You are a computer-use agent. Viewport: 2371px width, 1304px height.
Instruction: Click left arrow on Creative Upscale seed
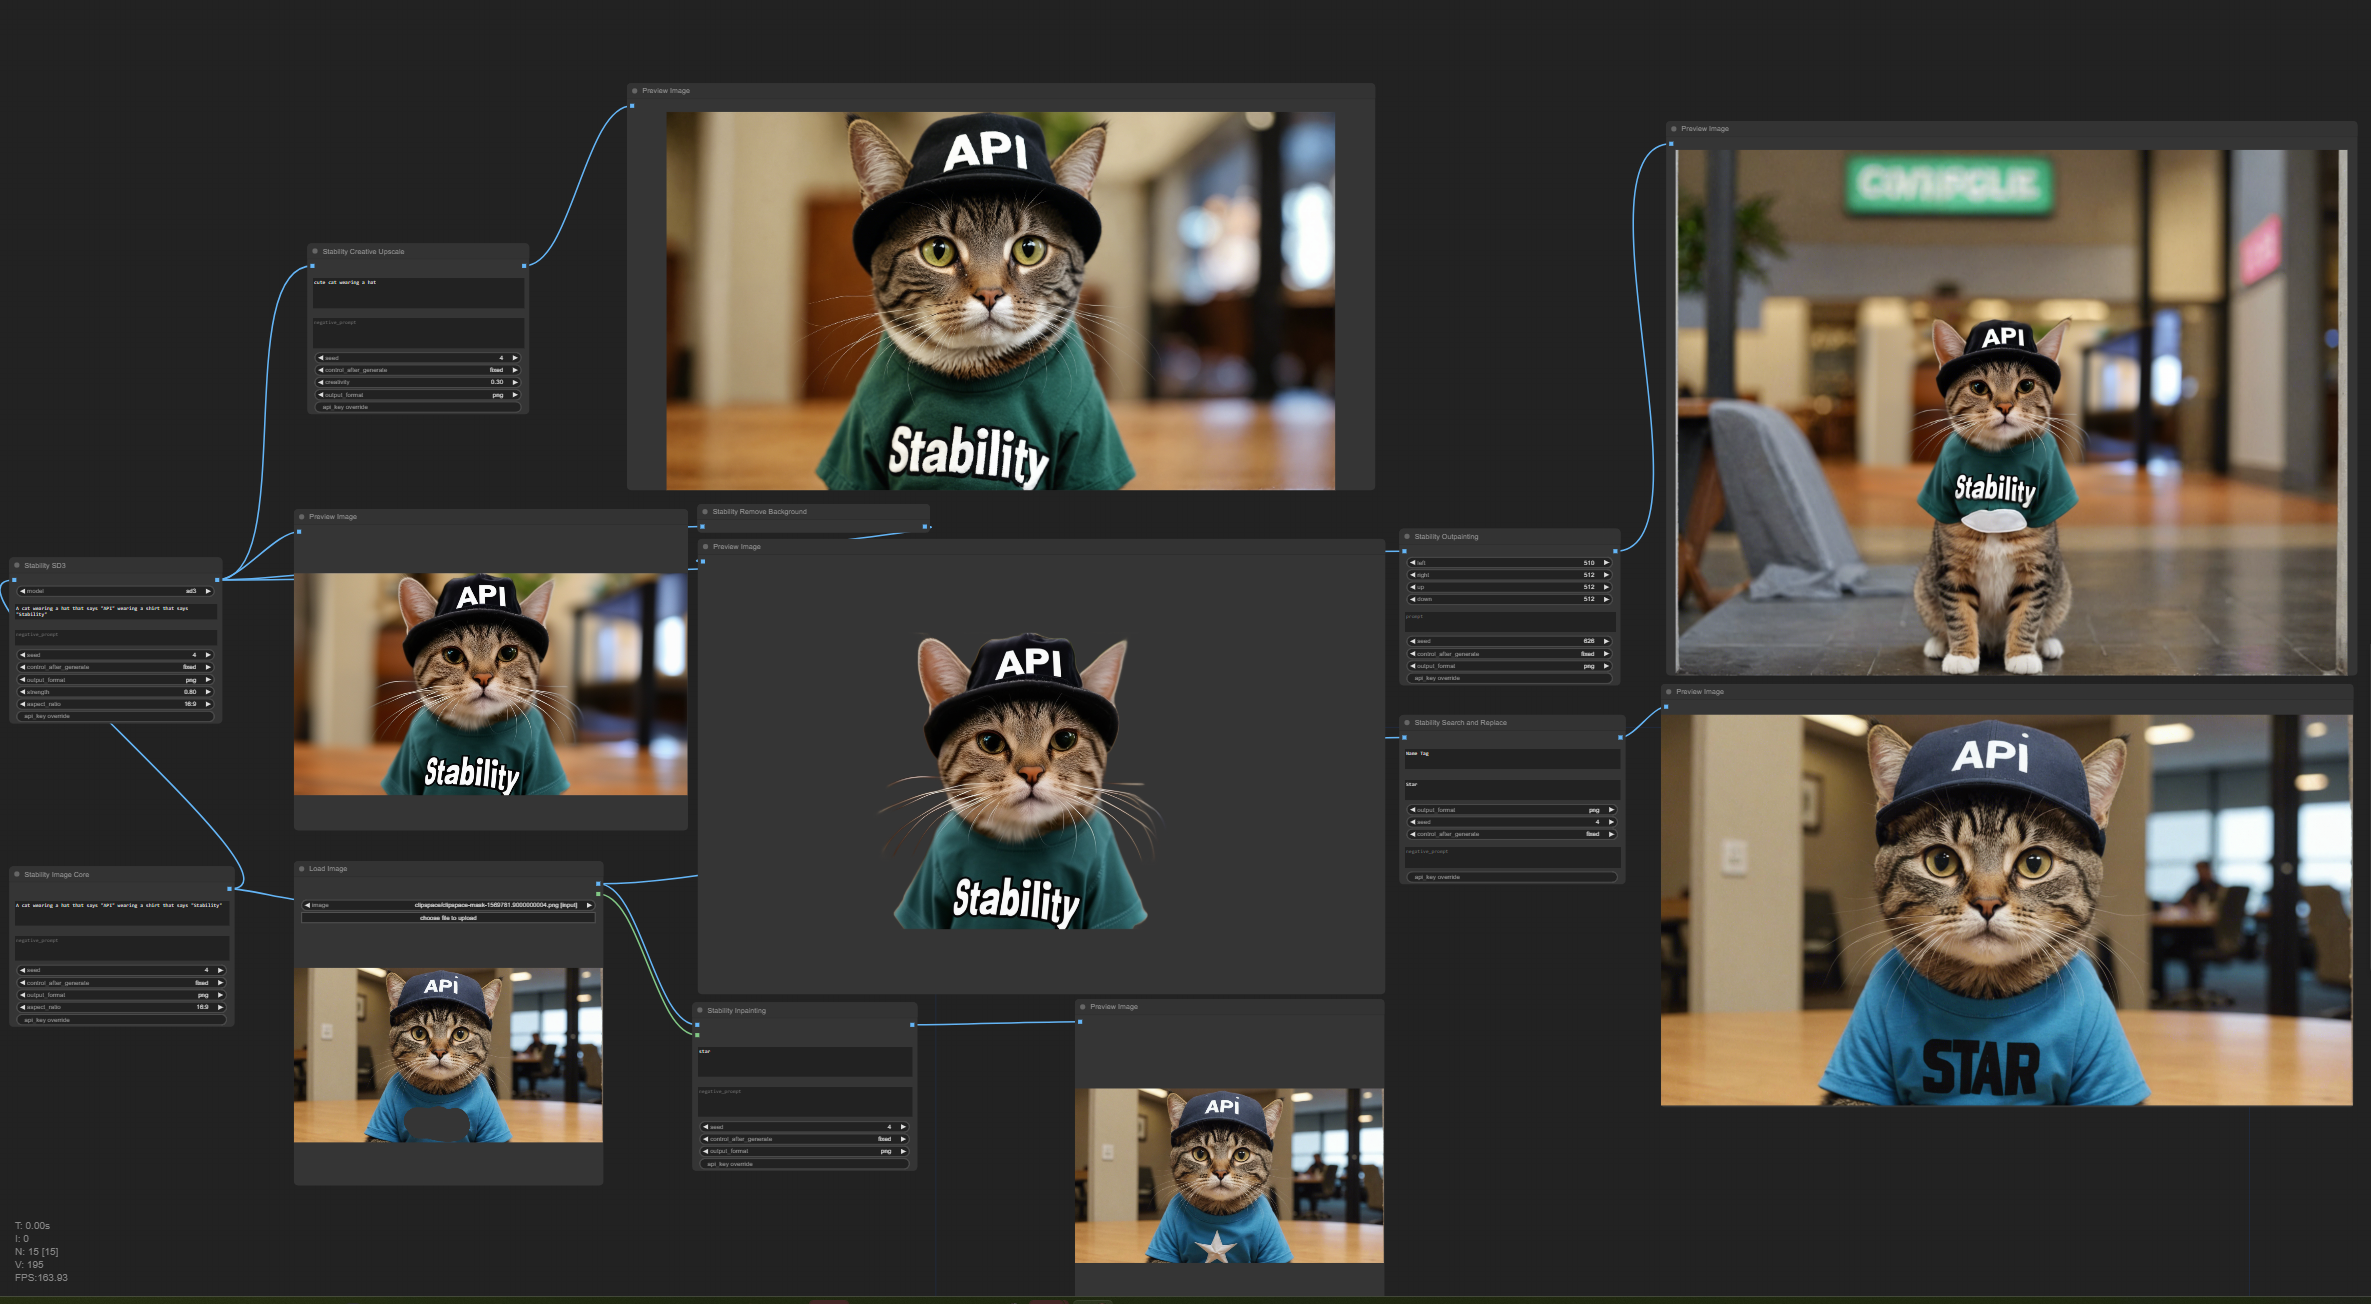pos(321,358)
